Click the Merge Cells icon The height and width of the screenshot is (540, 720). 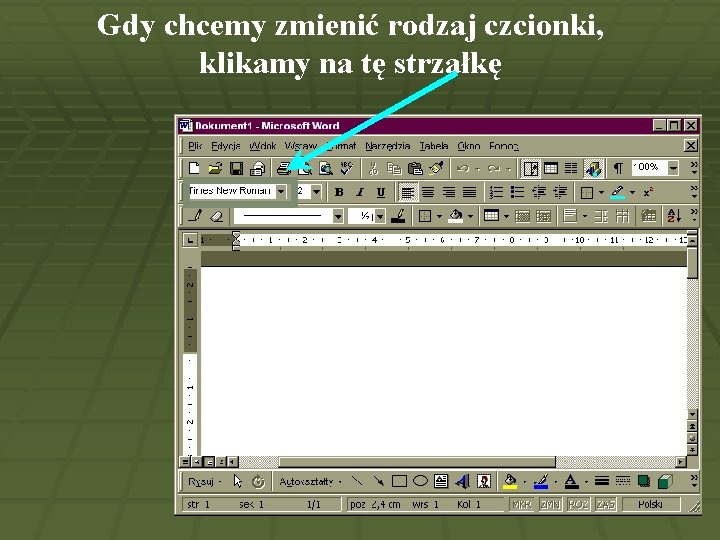point(523,216)
